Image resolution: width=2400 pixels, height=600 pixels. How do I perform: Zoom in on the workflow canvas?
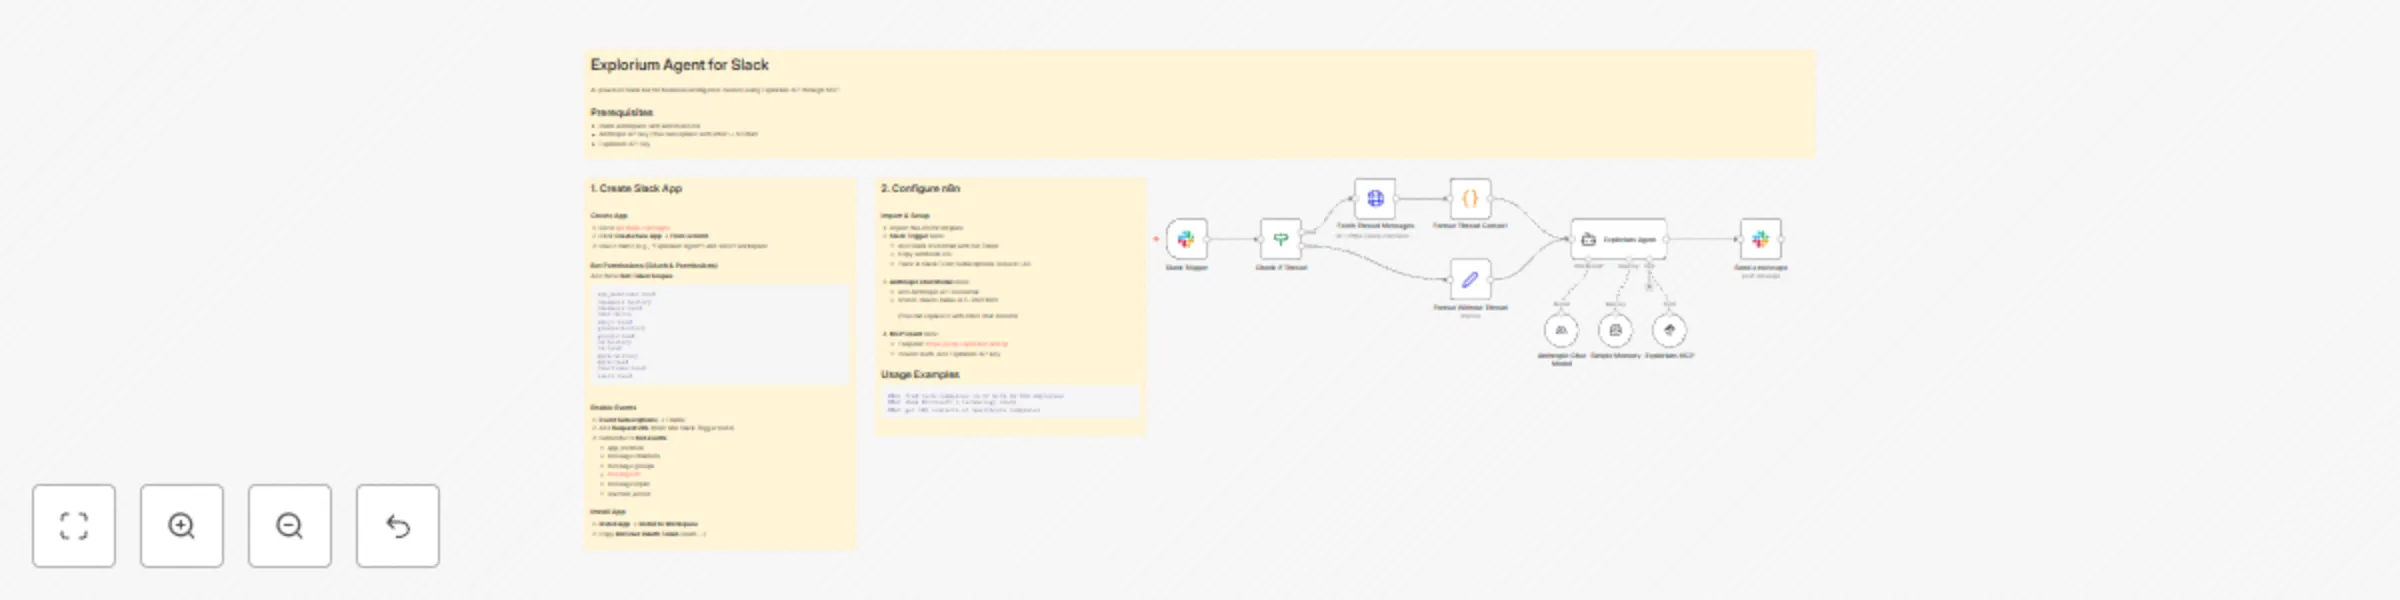point(182,526)
